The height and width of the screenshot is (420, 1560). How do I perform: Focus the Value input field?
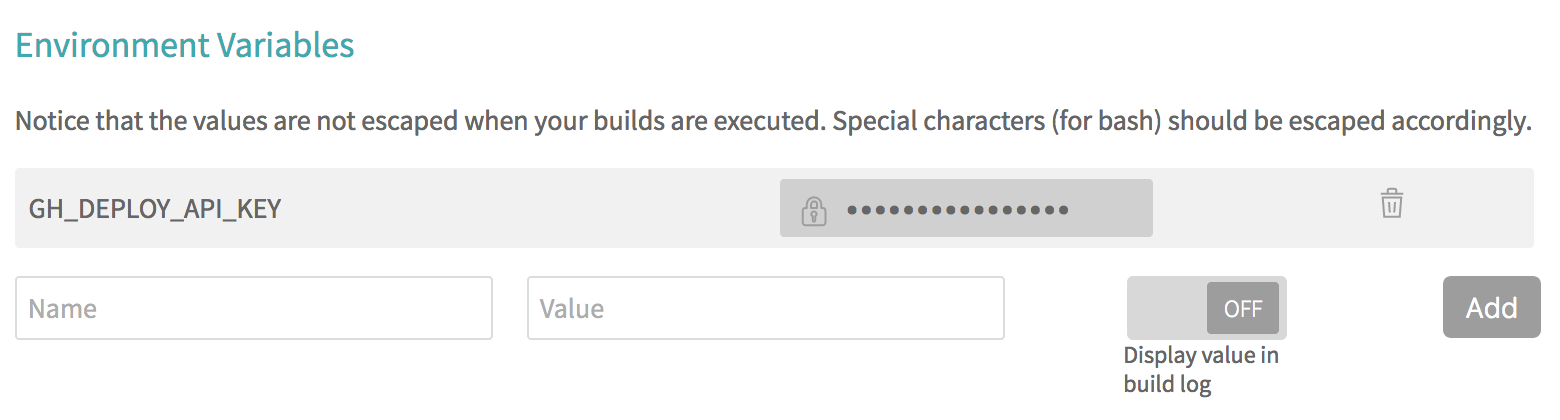coord(766,308)
